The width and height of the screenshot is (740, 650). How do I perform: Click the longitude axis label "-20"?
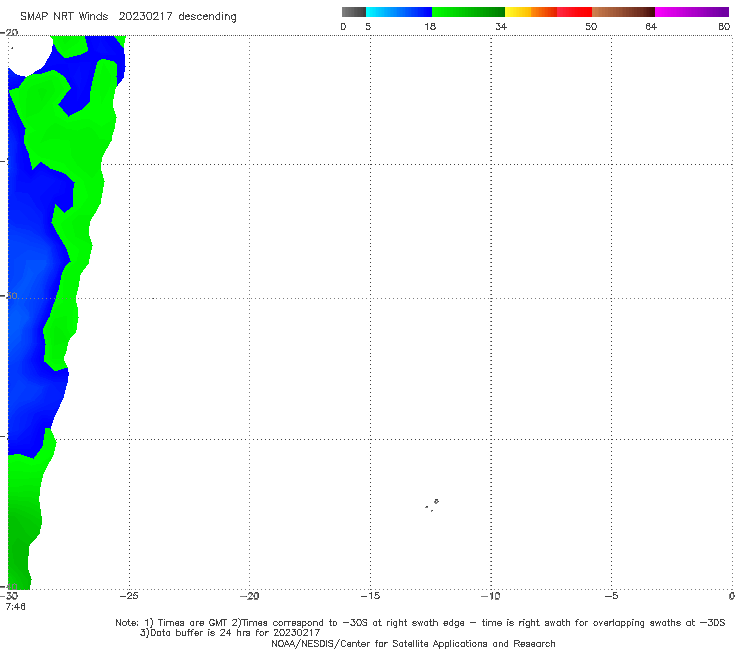[x=250, y=596]
